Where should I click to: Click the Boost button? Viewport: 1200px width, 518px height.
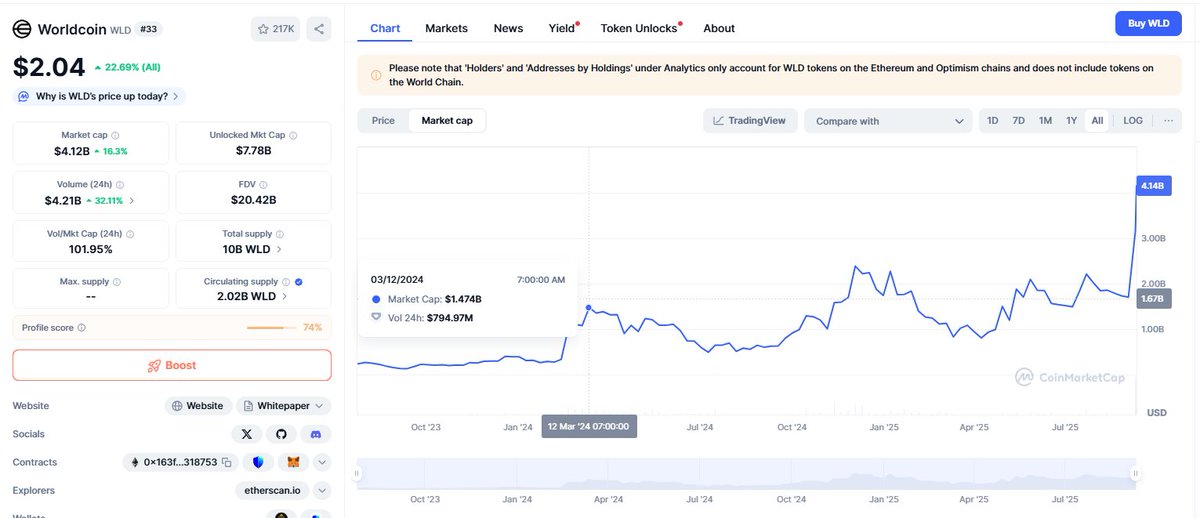[x=172, y=365]
